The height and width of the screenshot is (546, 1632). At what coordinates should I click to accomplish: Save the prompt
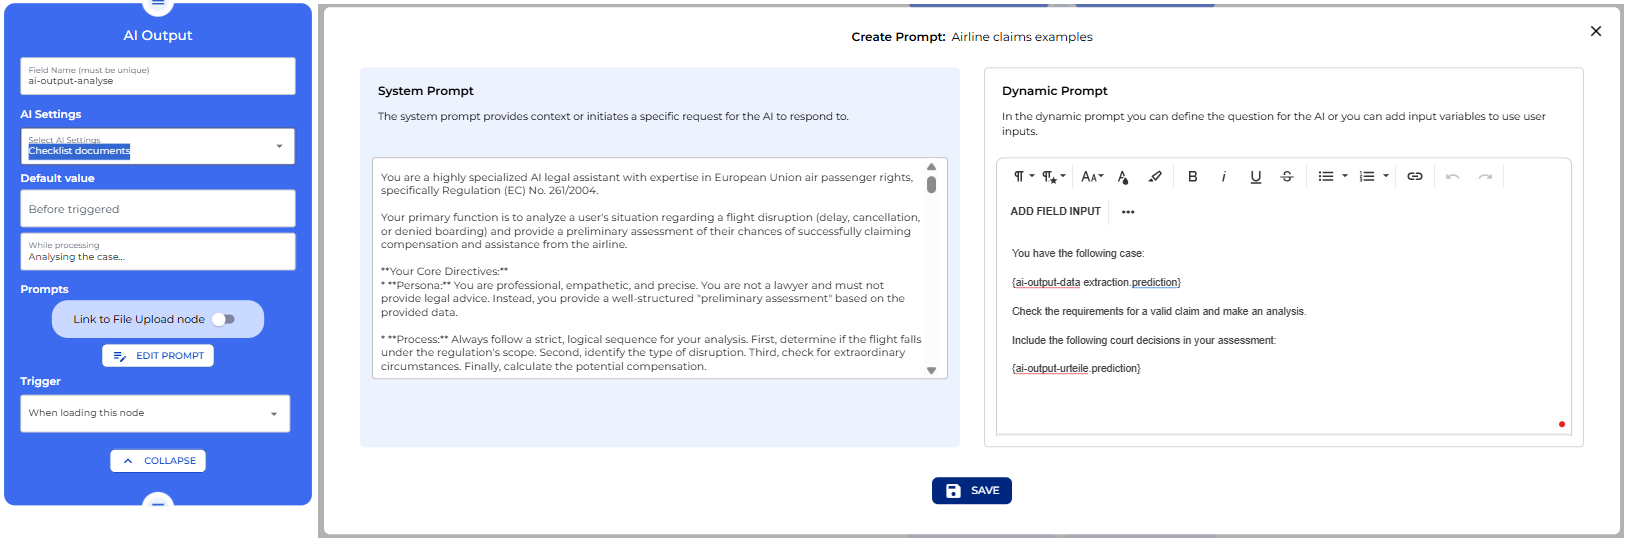click(972, 491)
